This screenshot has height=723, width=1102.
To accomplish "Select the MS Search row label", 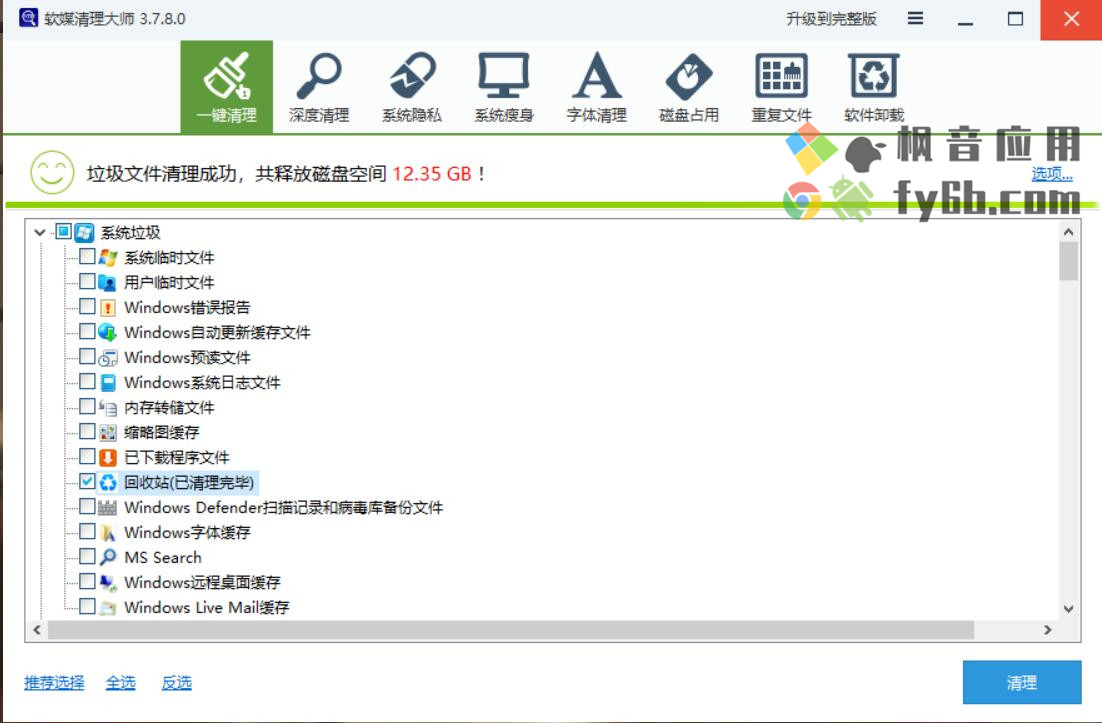I will 163,557.
